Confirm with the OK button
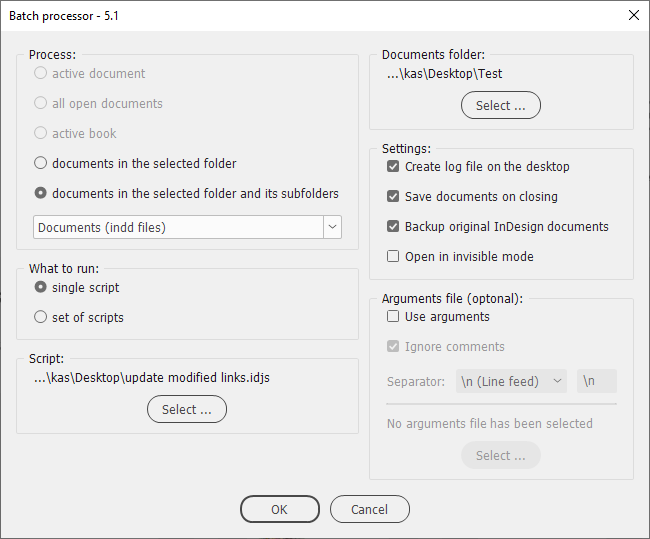 (x=280, y=509)
